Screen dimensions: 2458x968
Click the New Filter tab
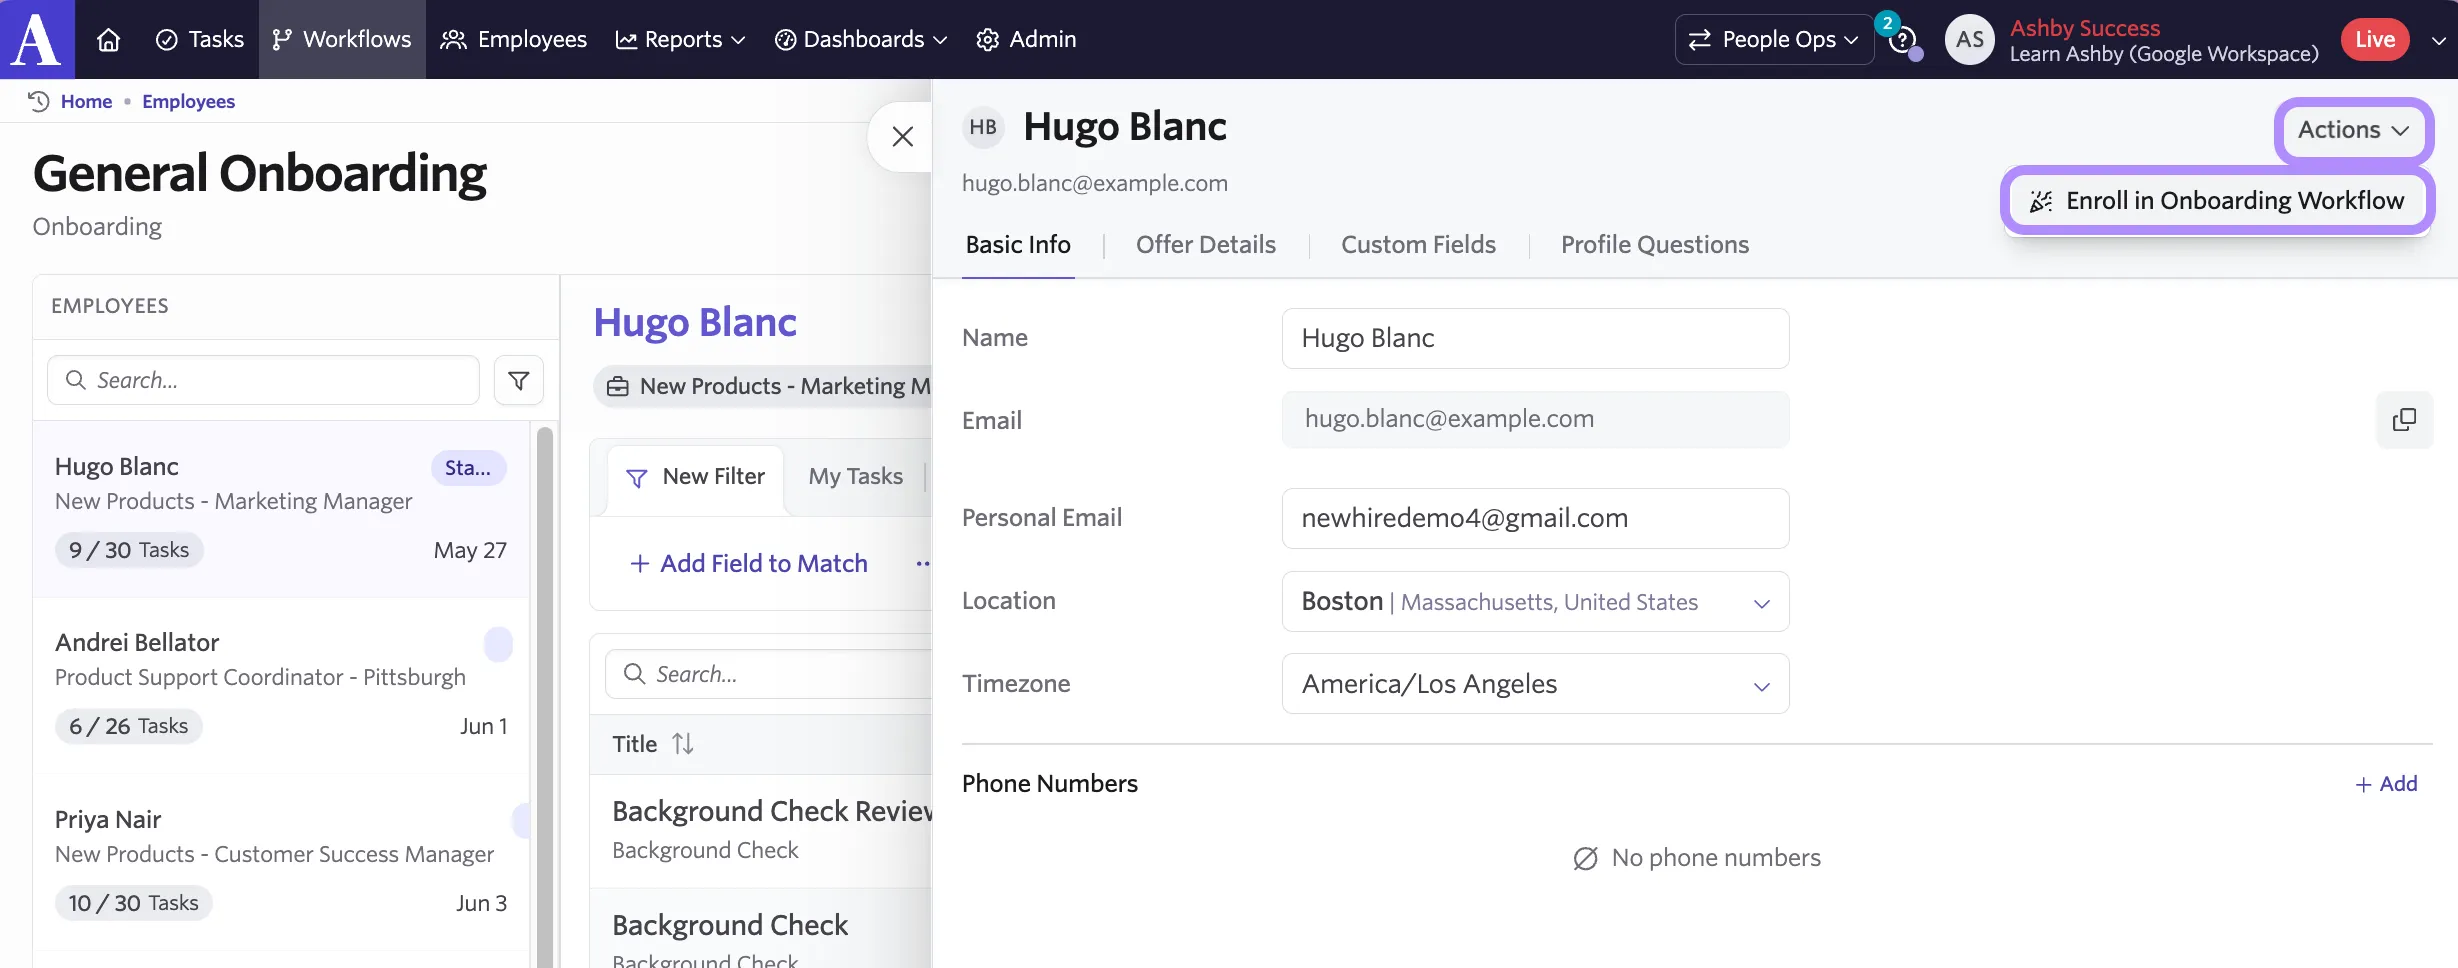point(695,477)
